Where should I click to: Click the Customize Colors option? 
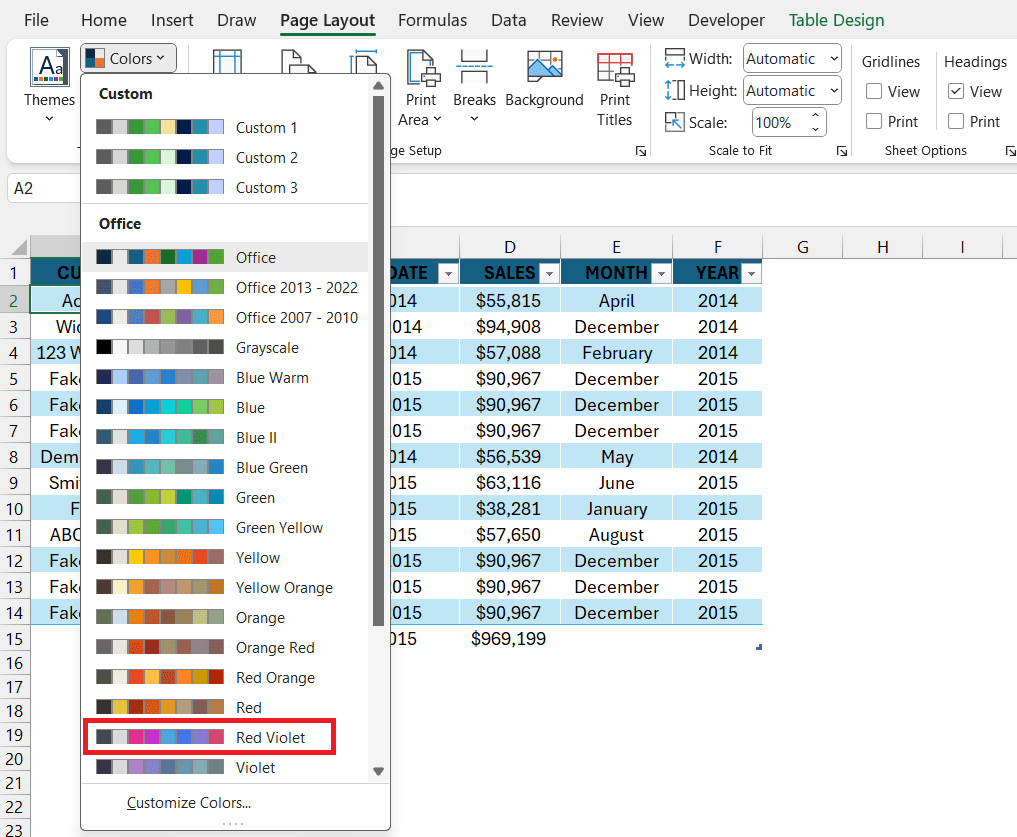[x=188, y=802]
